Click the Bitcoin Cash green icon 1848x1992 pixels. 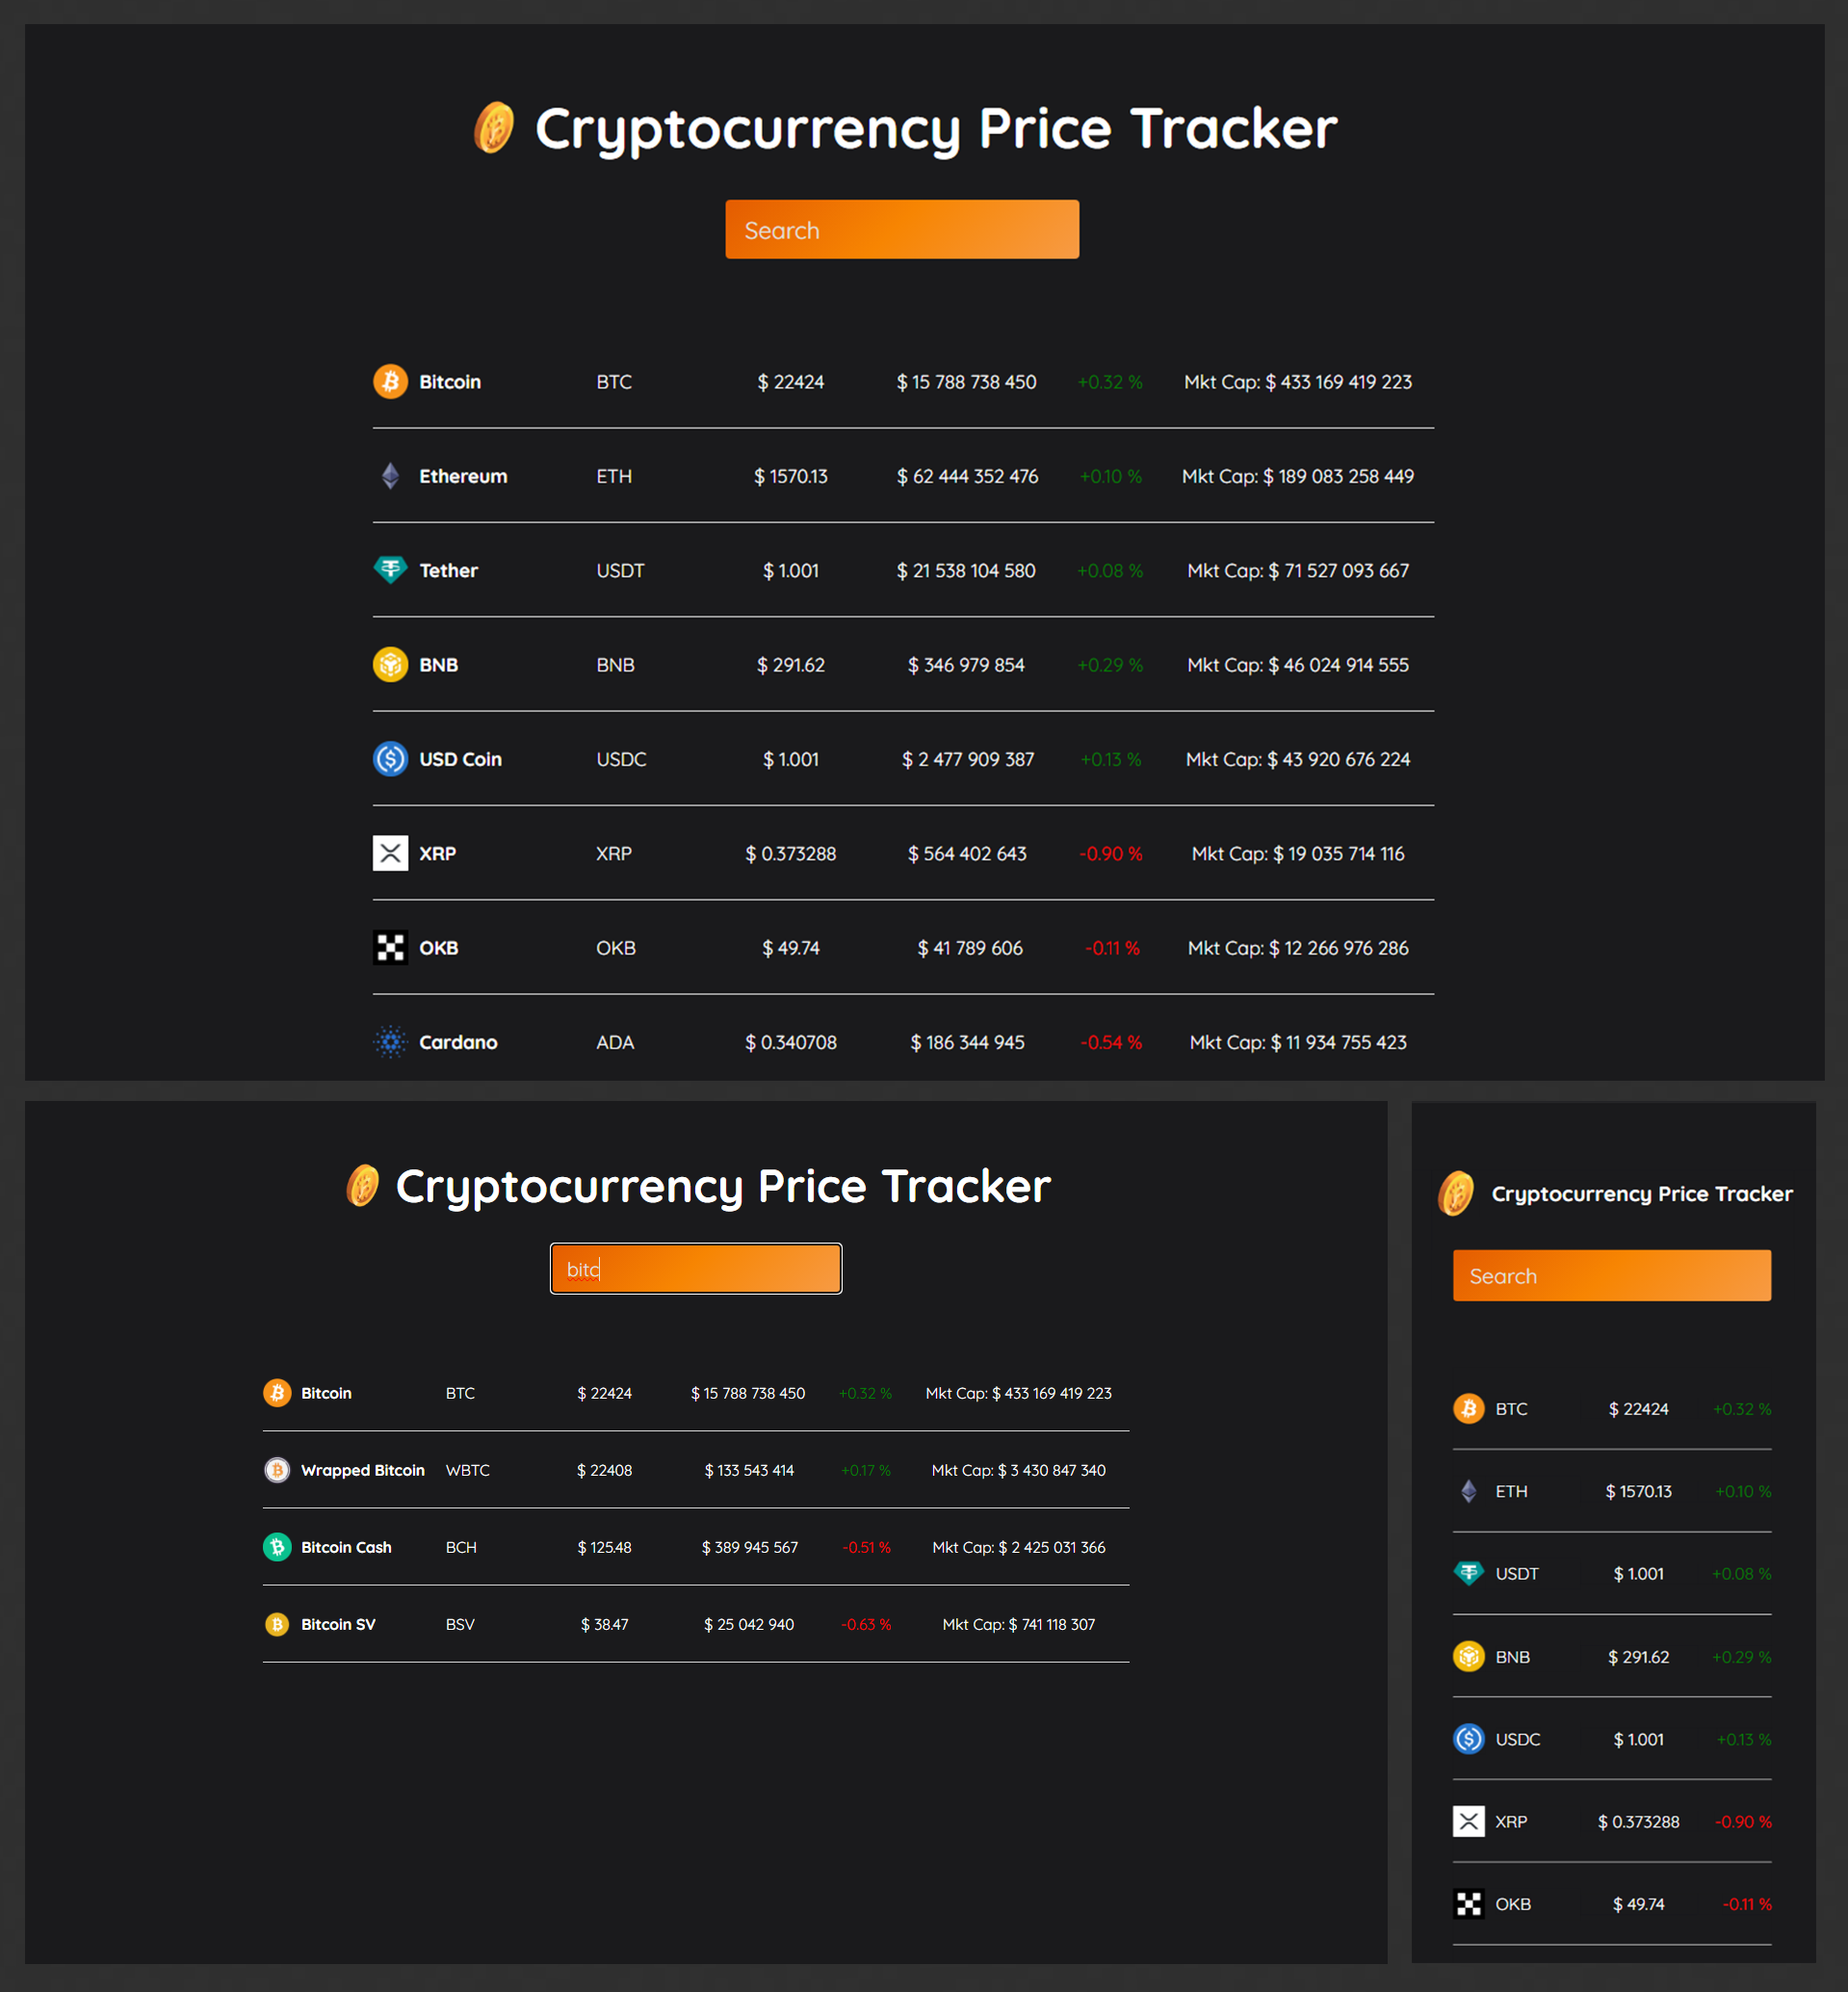click(x=276, y=1547)
